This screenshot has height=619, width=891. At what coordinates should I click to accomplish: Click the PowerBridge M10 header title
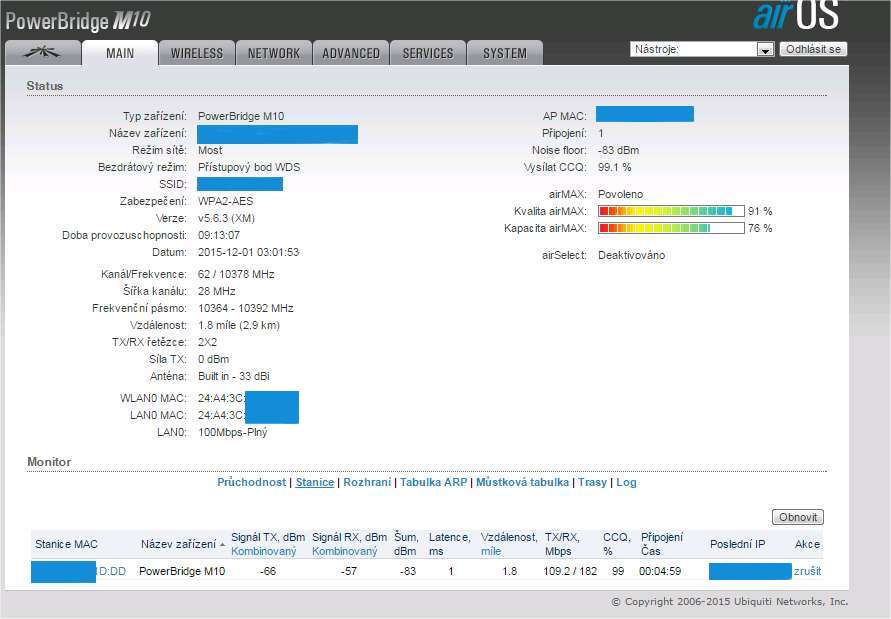(x=78, y=21)
